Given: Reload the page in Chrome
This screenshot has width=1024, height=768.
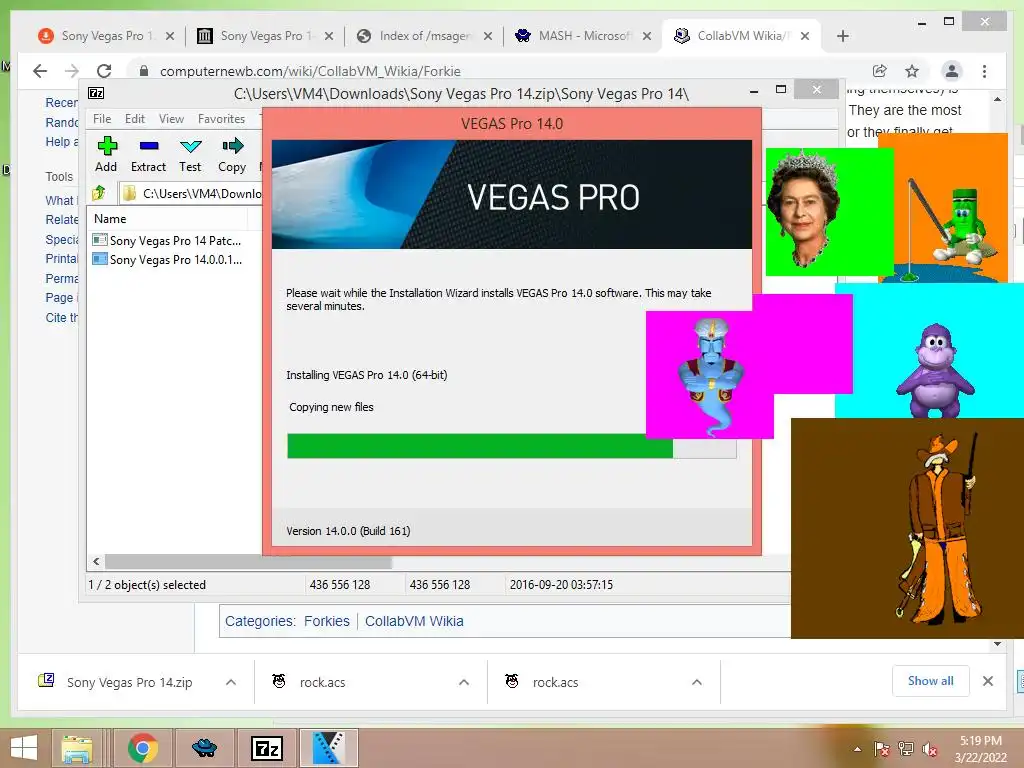Looking at the screenshot, I should 104,71.
